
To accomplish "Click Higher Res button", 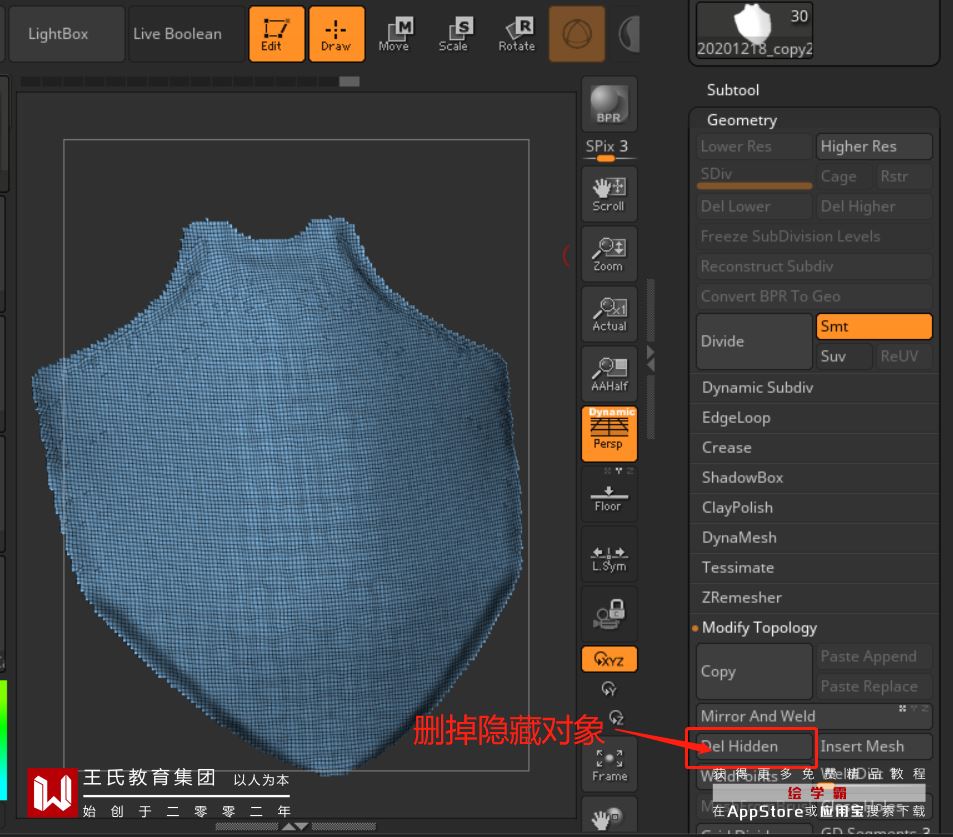I will tap(874, 146).
